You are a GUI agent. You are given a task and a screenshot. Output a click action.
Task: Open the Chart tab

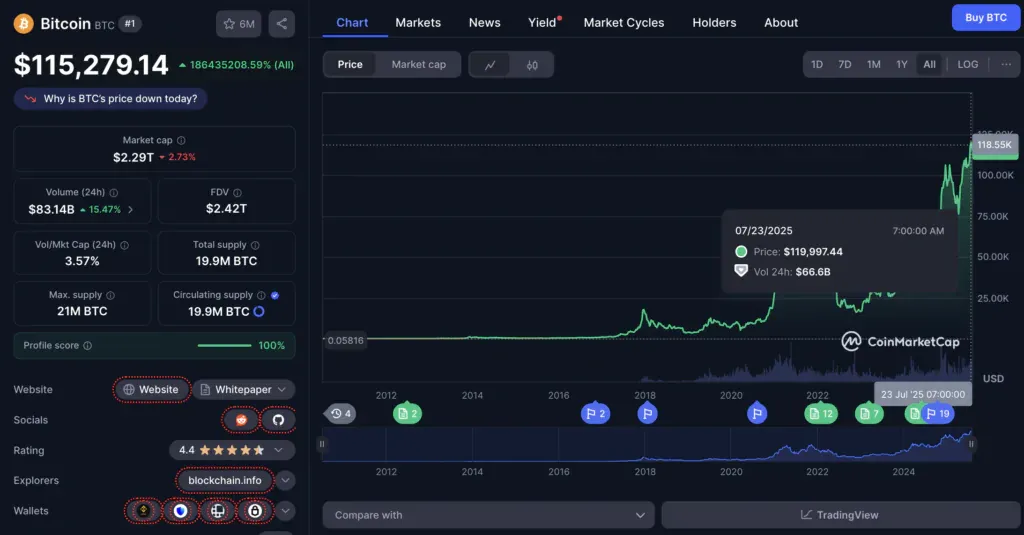[352, 22]
